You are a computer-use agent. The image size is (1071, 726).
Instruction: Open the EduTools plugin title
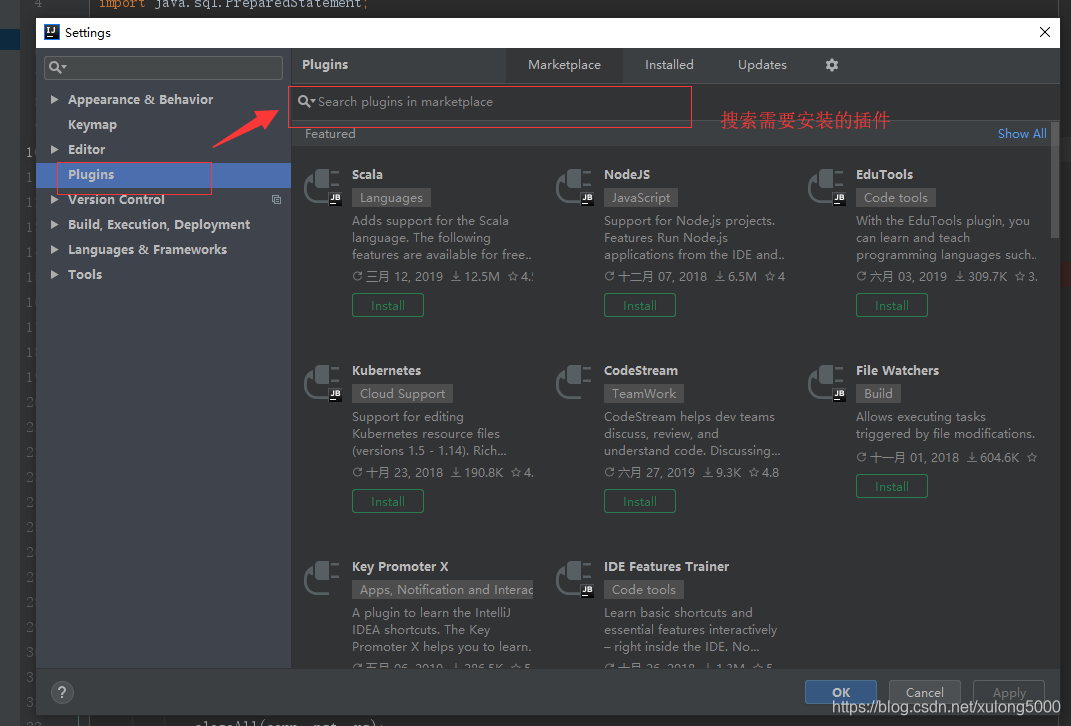point(884,175)
